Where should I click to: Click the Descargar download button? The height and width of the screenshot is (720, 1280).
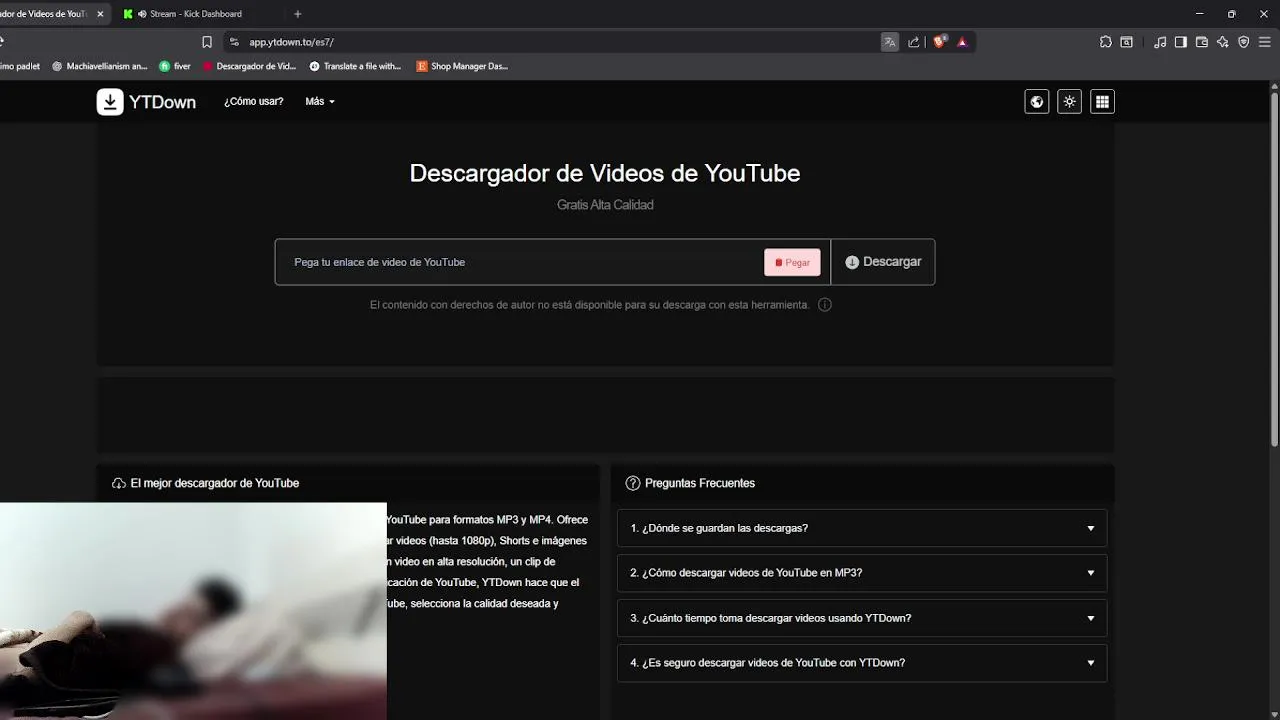(x=883, y=262)
